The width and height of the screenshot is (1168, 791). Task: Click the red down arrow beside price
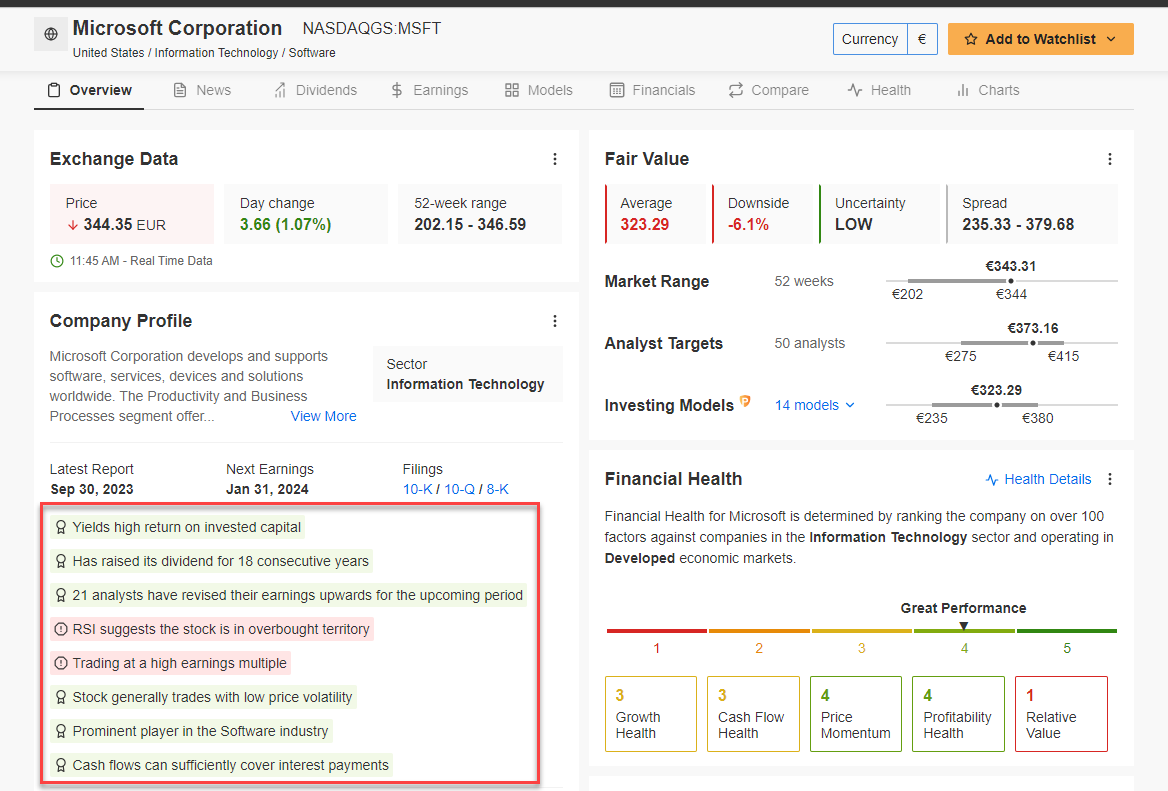pos(73,225)
